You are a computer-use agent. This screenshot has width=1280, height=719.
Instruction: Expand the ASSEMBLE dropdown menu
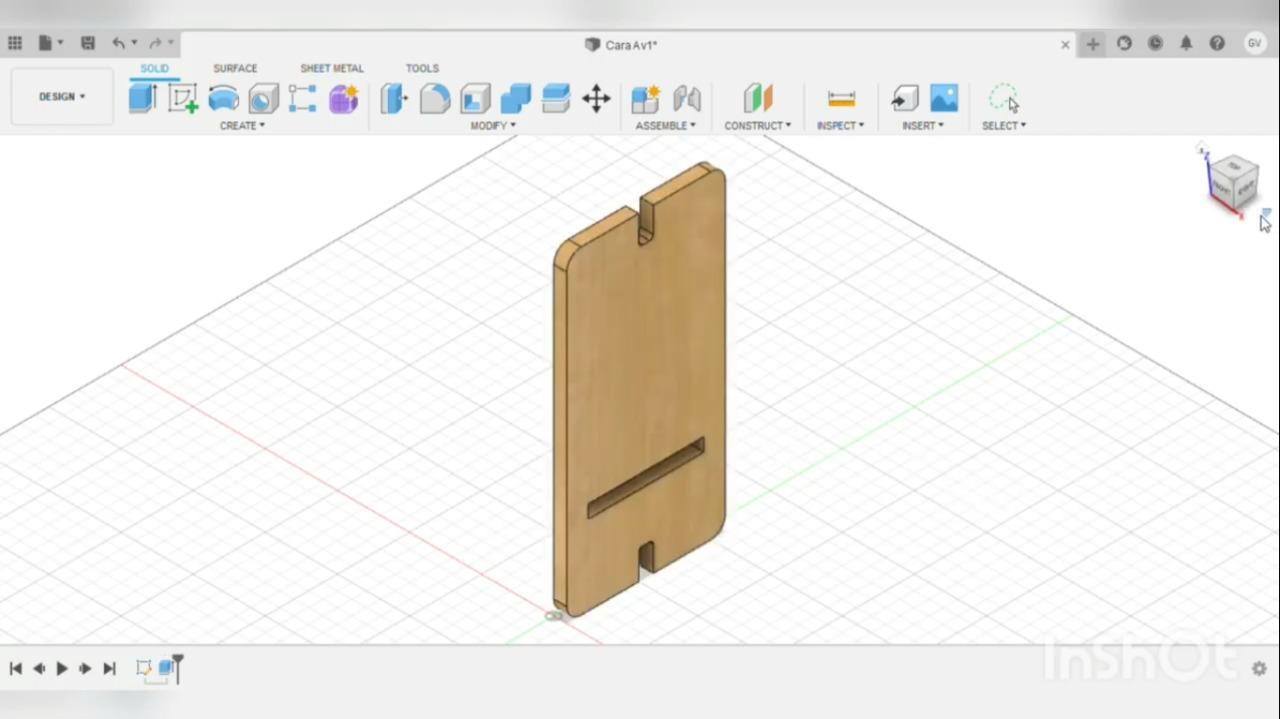665,126
